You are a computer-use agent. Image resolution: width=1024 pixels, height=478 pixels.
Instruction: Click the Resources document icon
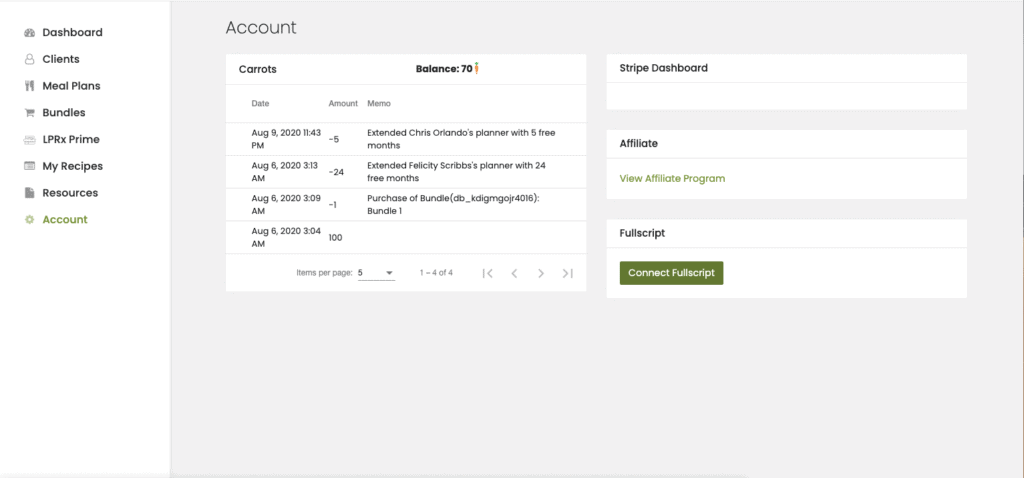(x=30, y=193)
